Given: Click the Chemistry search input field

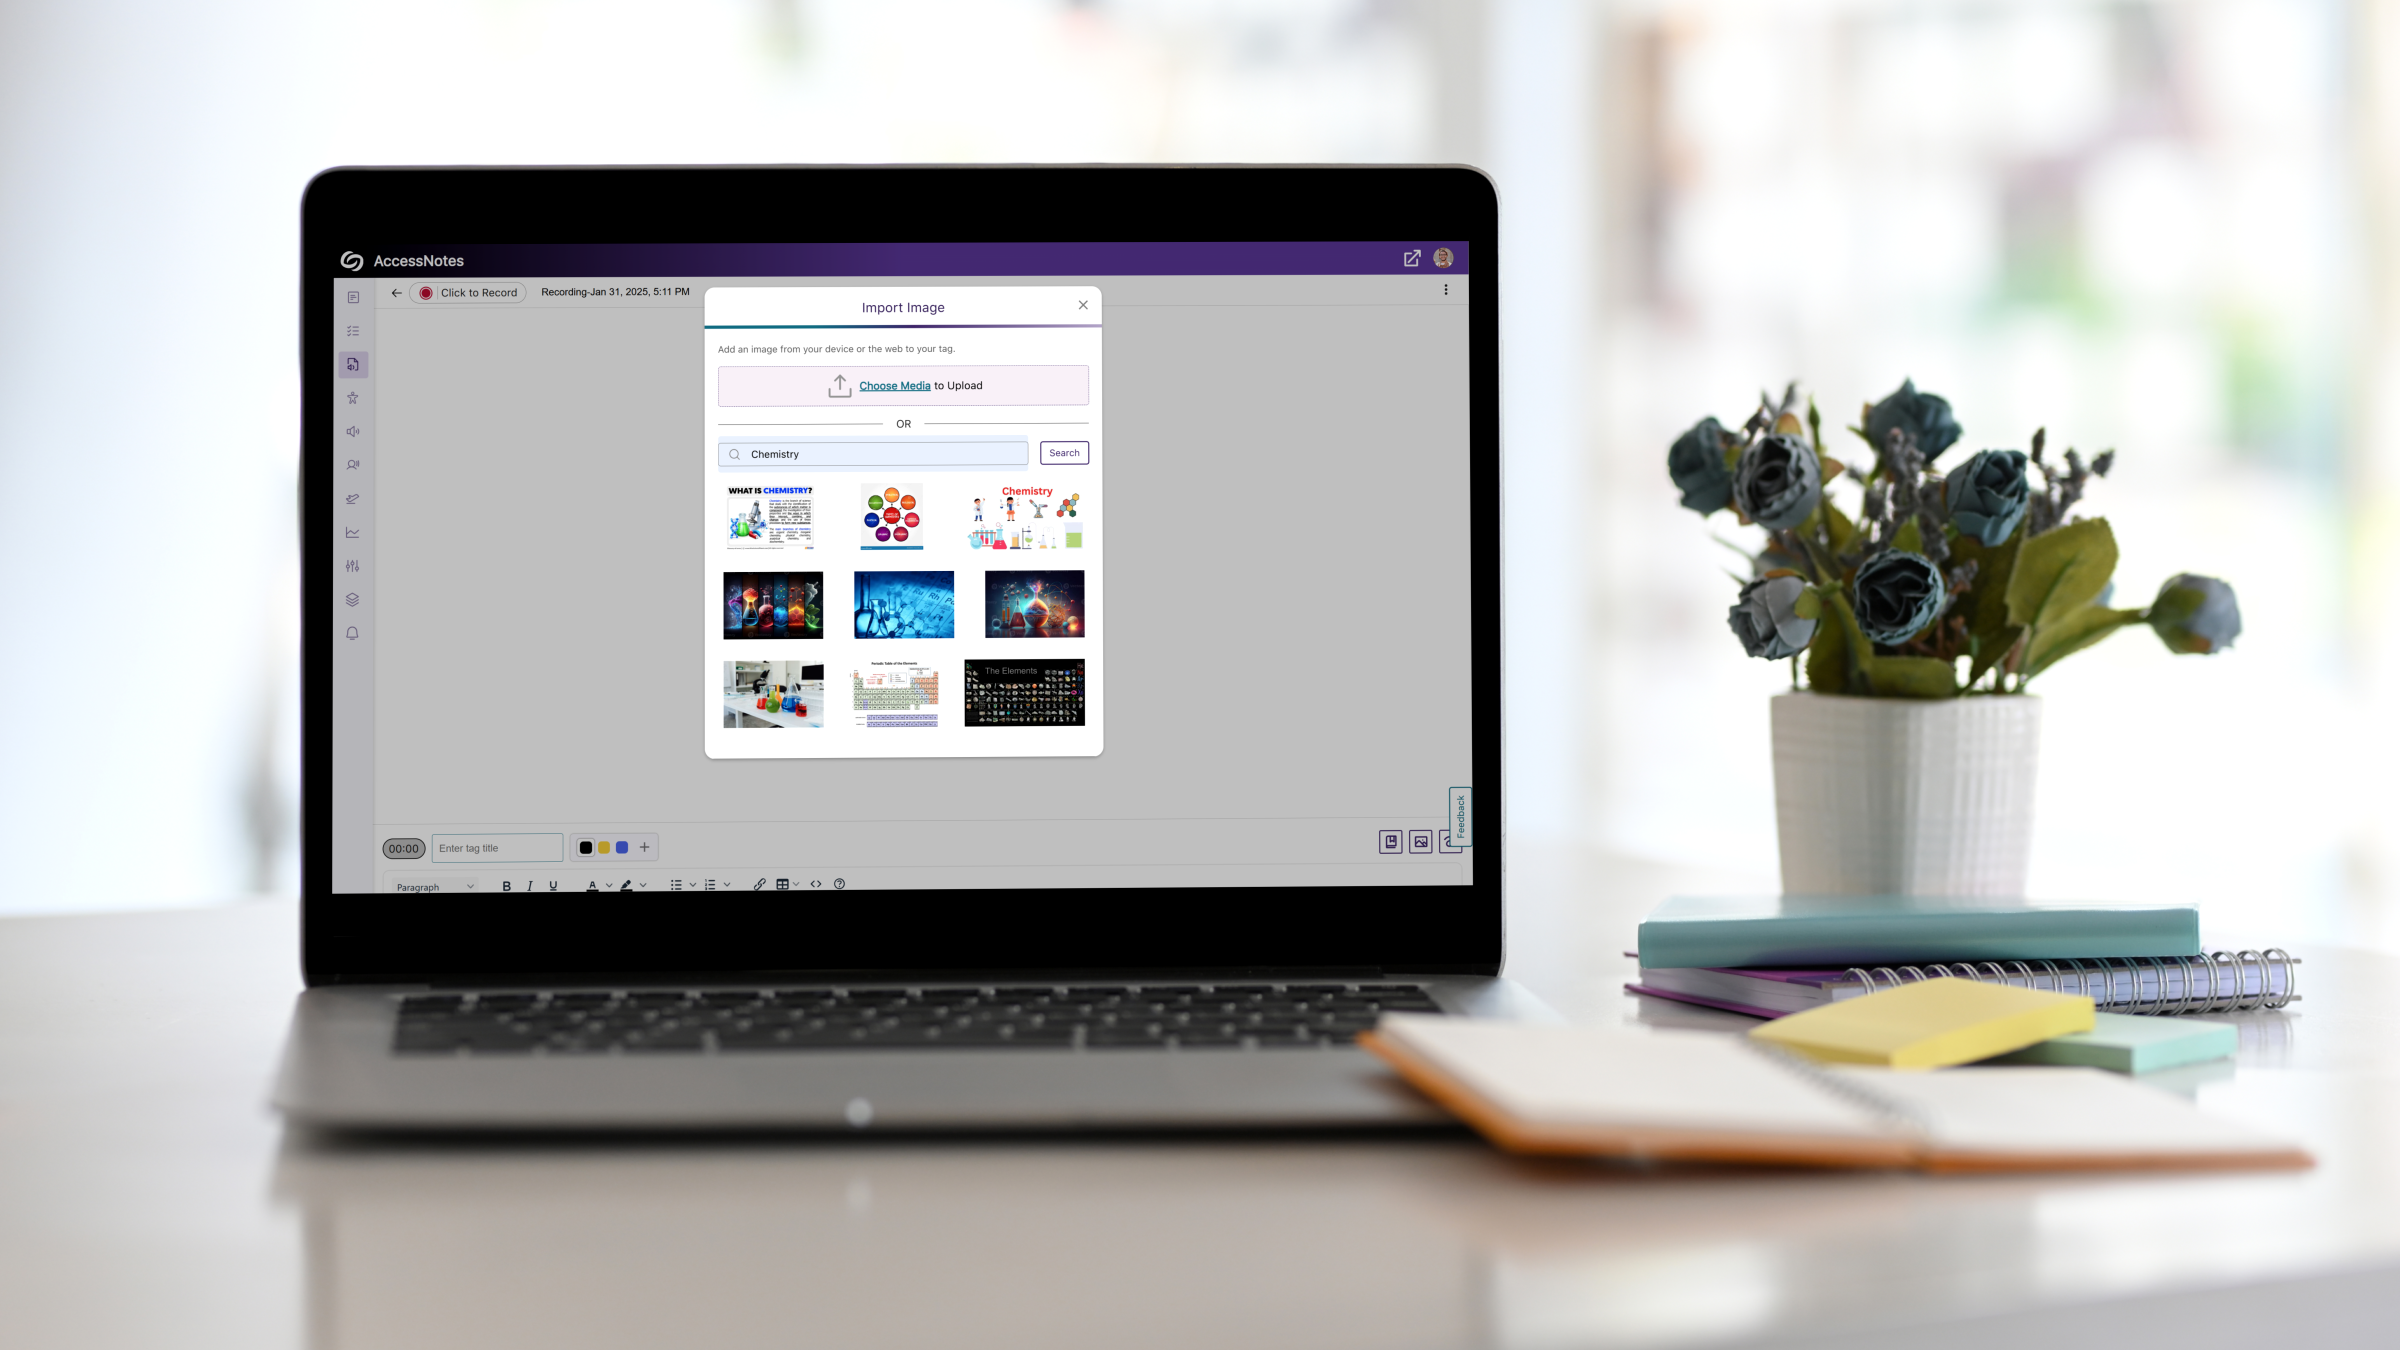Looking at the screenshot, I should (x=874, y=453).
